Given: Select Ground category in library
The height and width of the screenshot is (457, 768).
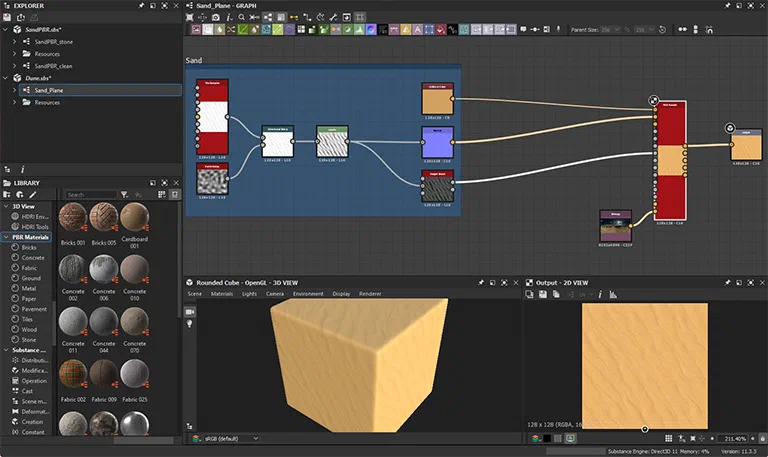Looking at the screenshot, I should 31,278.
